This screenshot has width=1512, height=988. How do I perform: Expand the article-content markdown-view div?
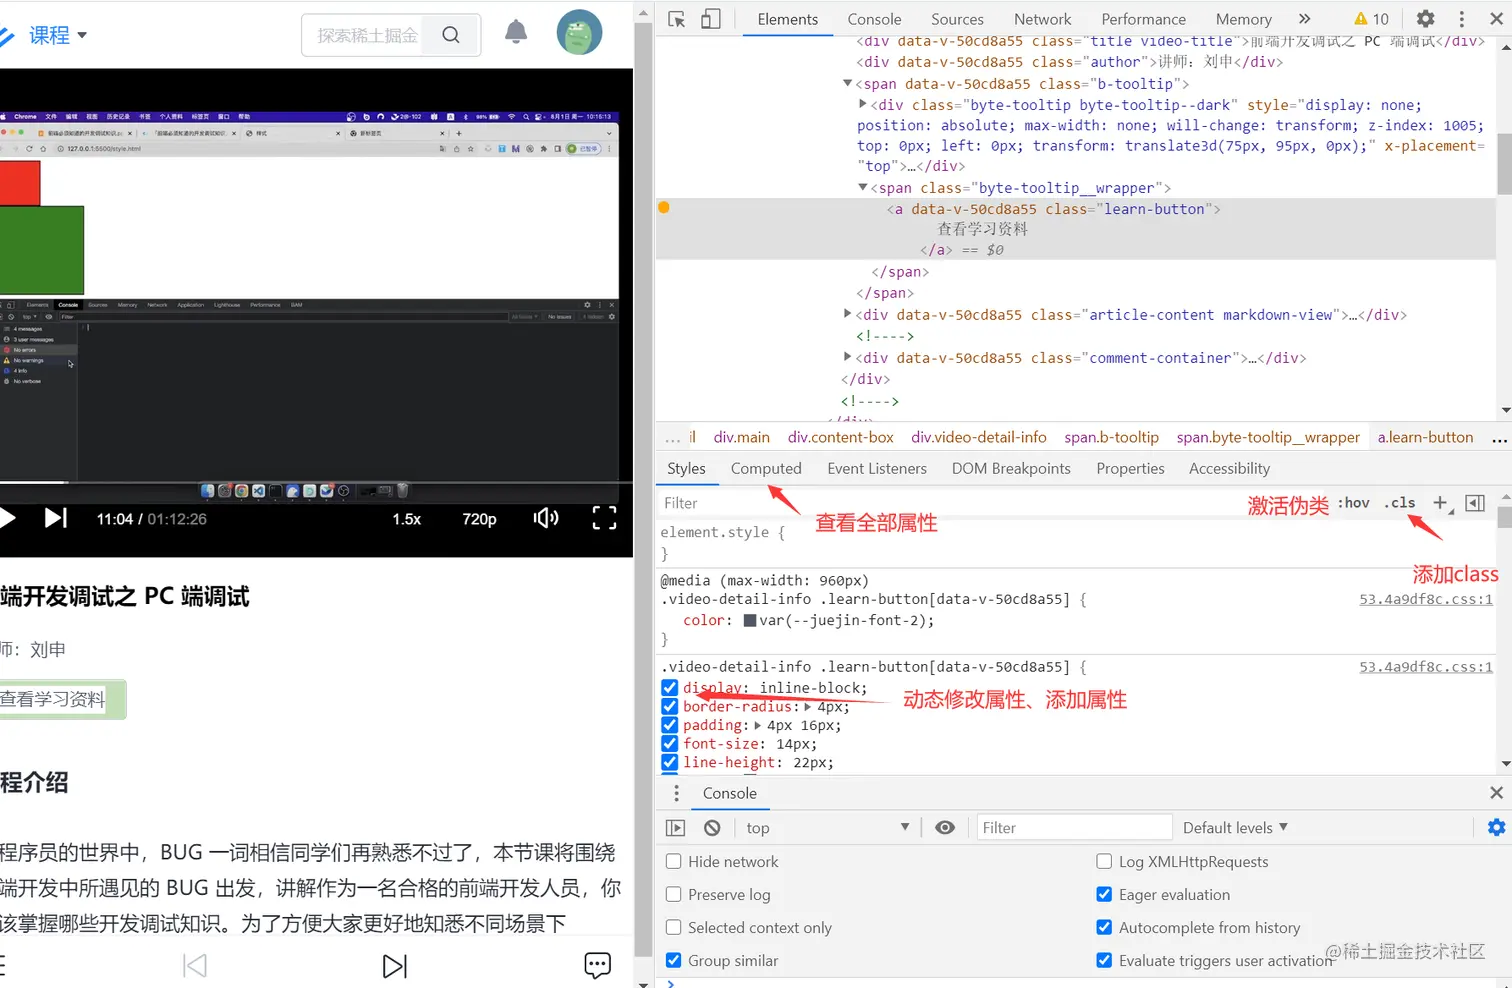(x=848, y=314)
